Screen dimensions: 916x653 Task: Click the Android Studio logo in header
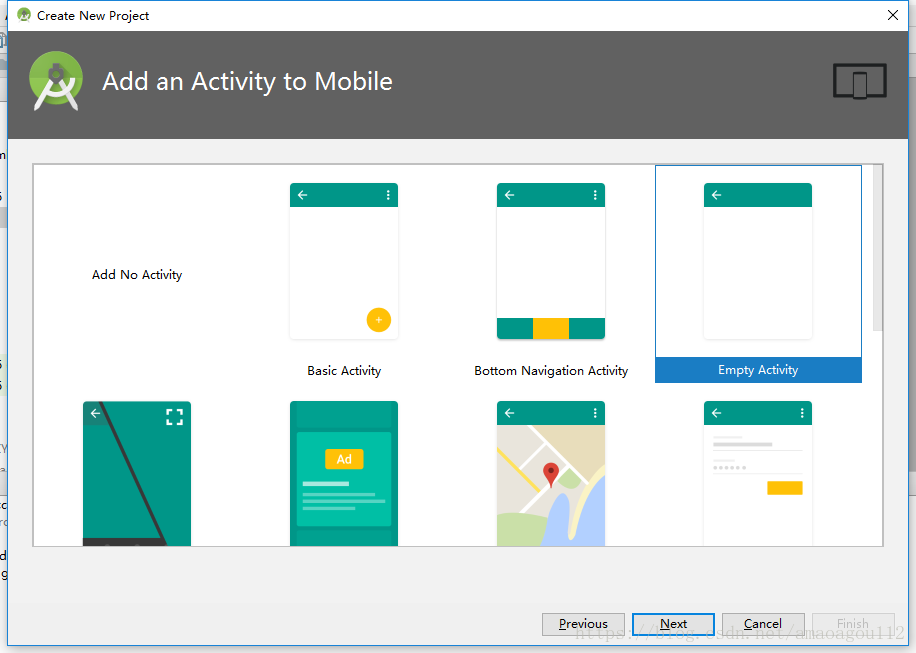[55, 81]
